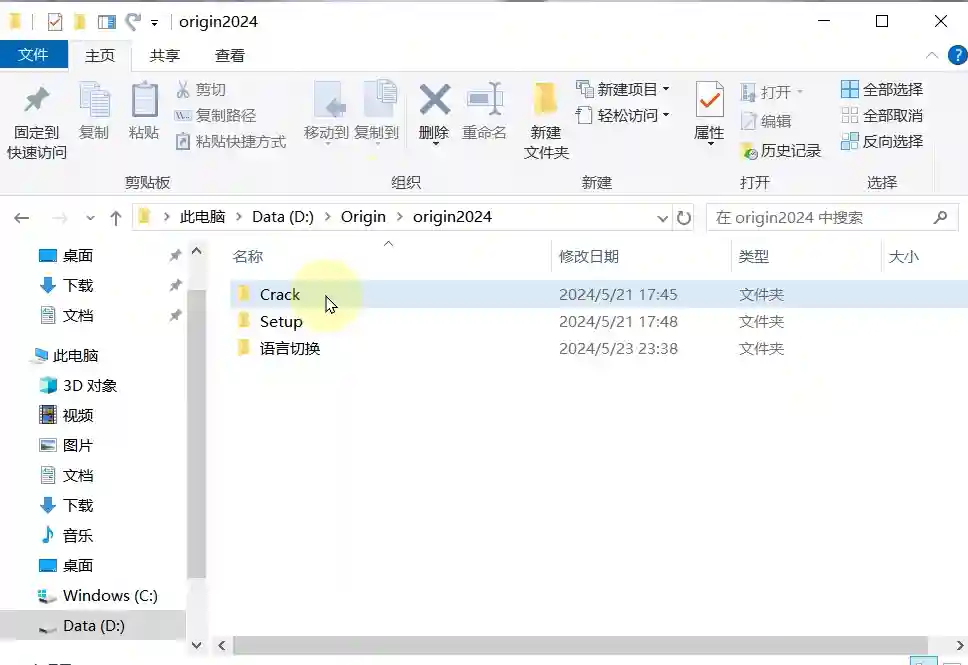The image size is (968, 665).
Task: Click the Rename (重命名) icon
Action: (485, 99)
